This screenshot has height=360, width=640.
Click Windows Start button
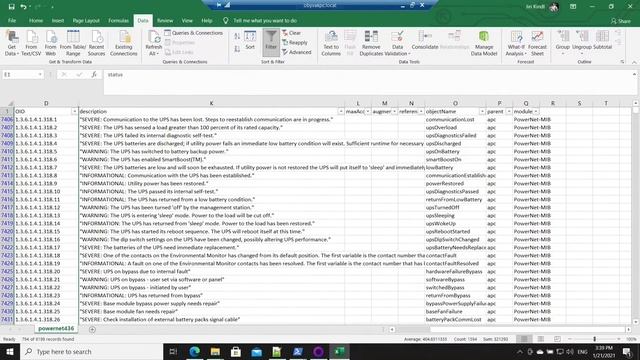click(x=9, y=351)
